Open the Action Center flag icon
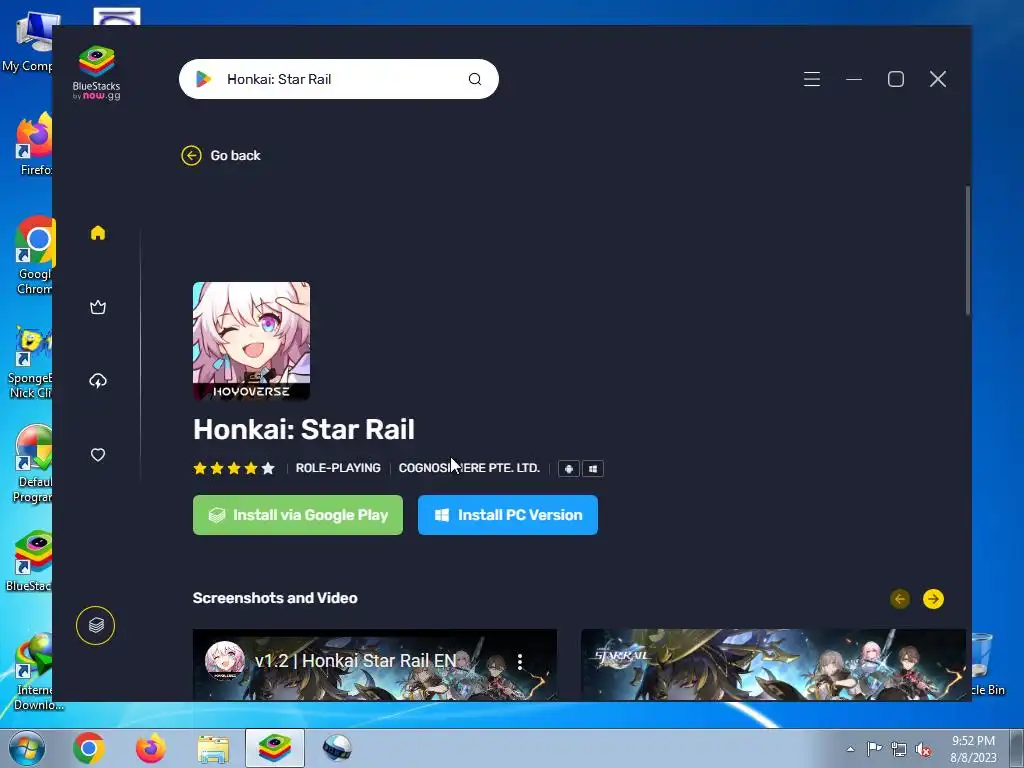The height and width of the screenshot is (768, 1024). (874, 749)
